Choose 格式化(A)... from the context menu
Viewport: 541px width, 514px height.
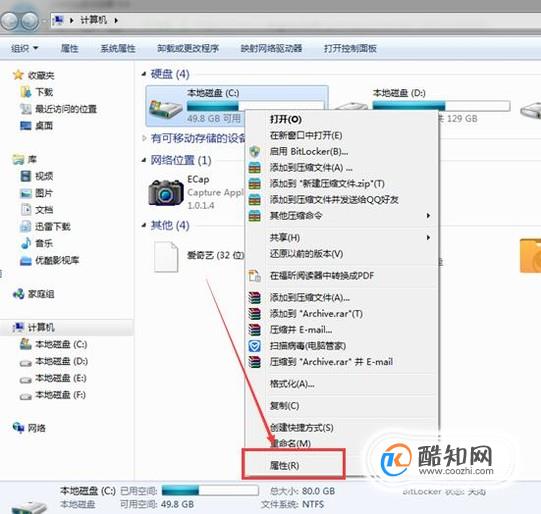point(292,384)
